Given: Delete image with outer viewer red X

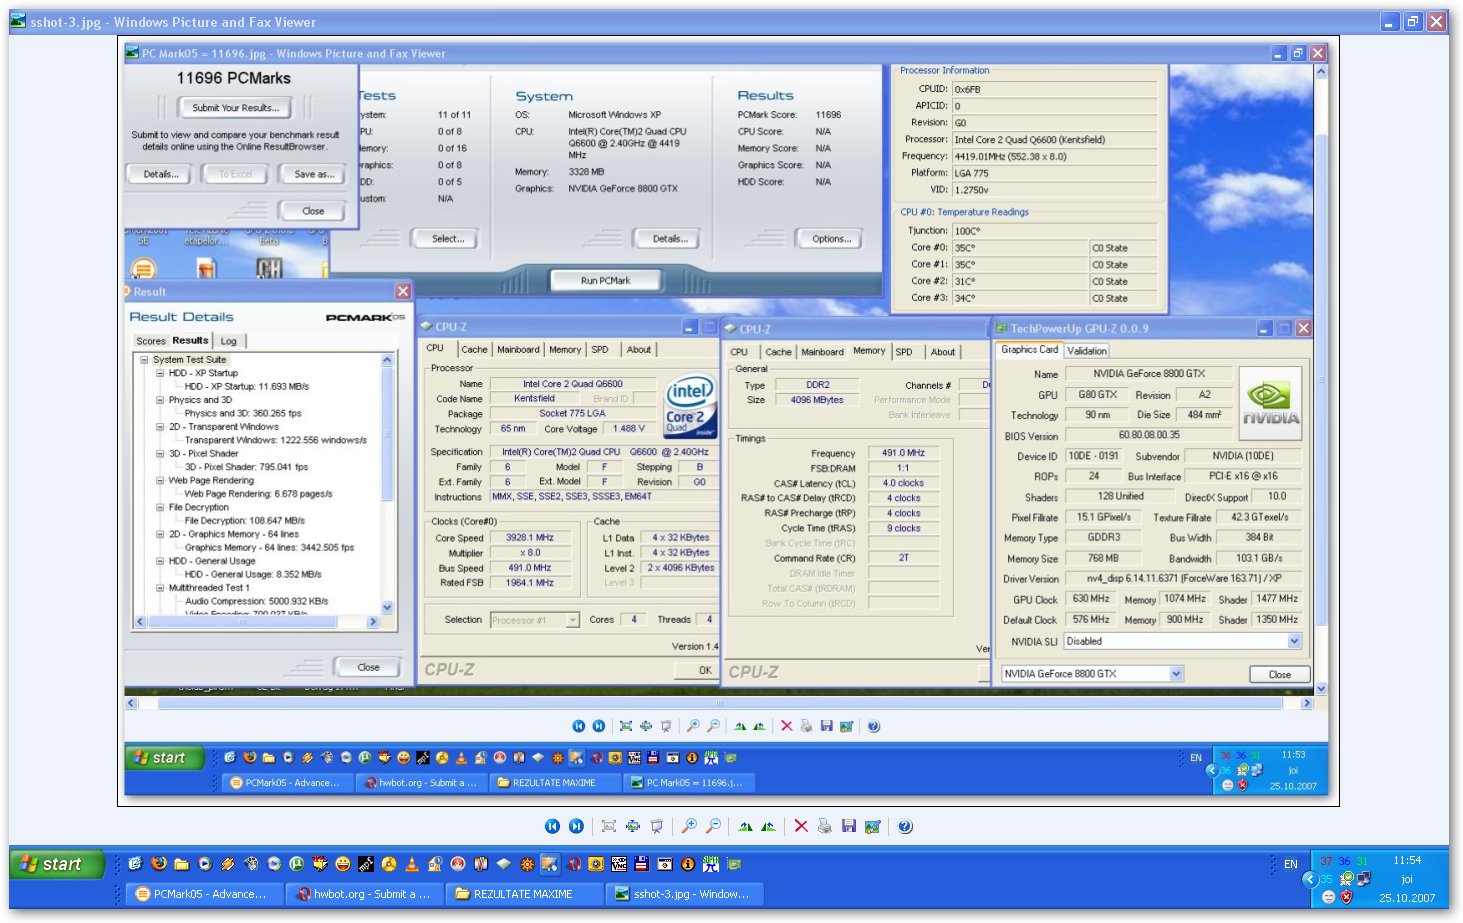Looking at the screenshot, I should click(x=801, y=826).
